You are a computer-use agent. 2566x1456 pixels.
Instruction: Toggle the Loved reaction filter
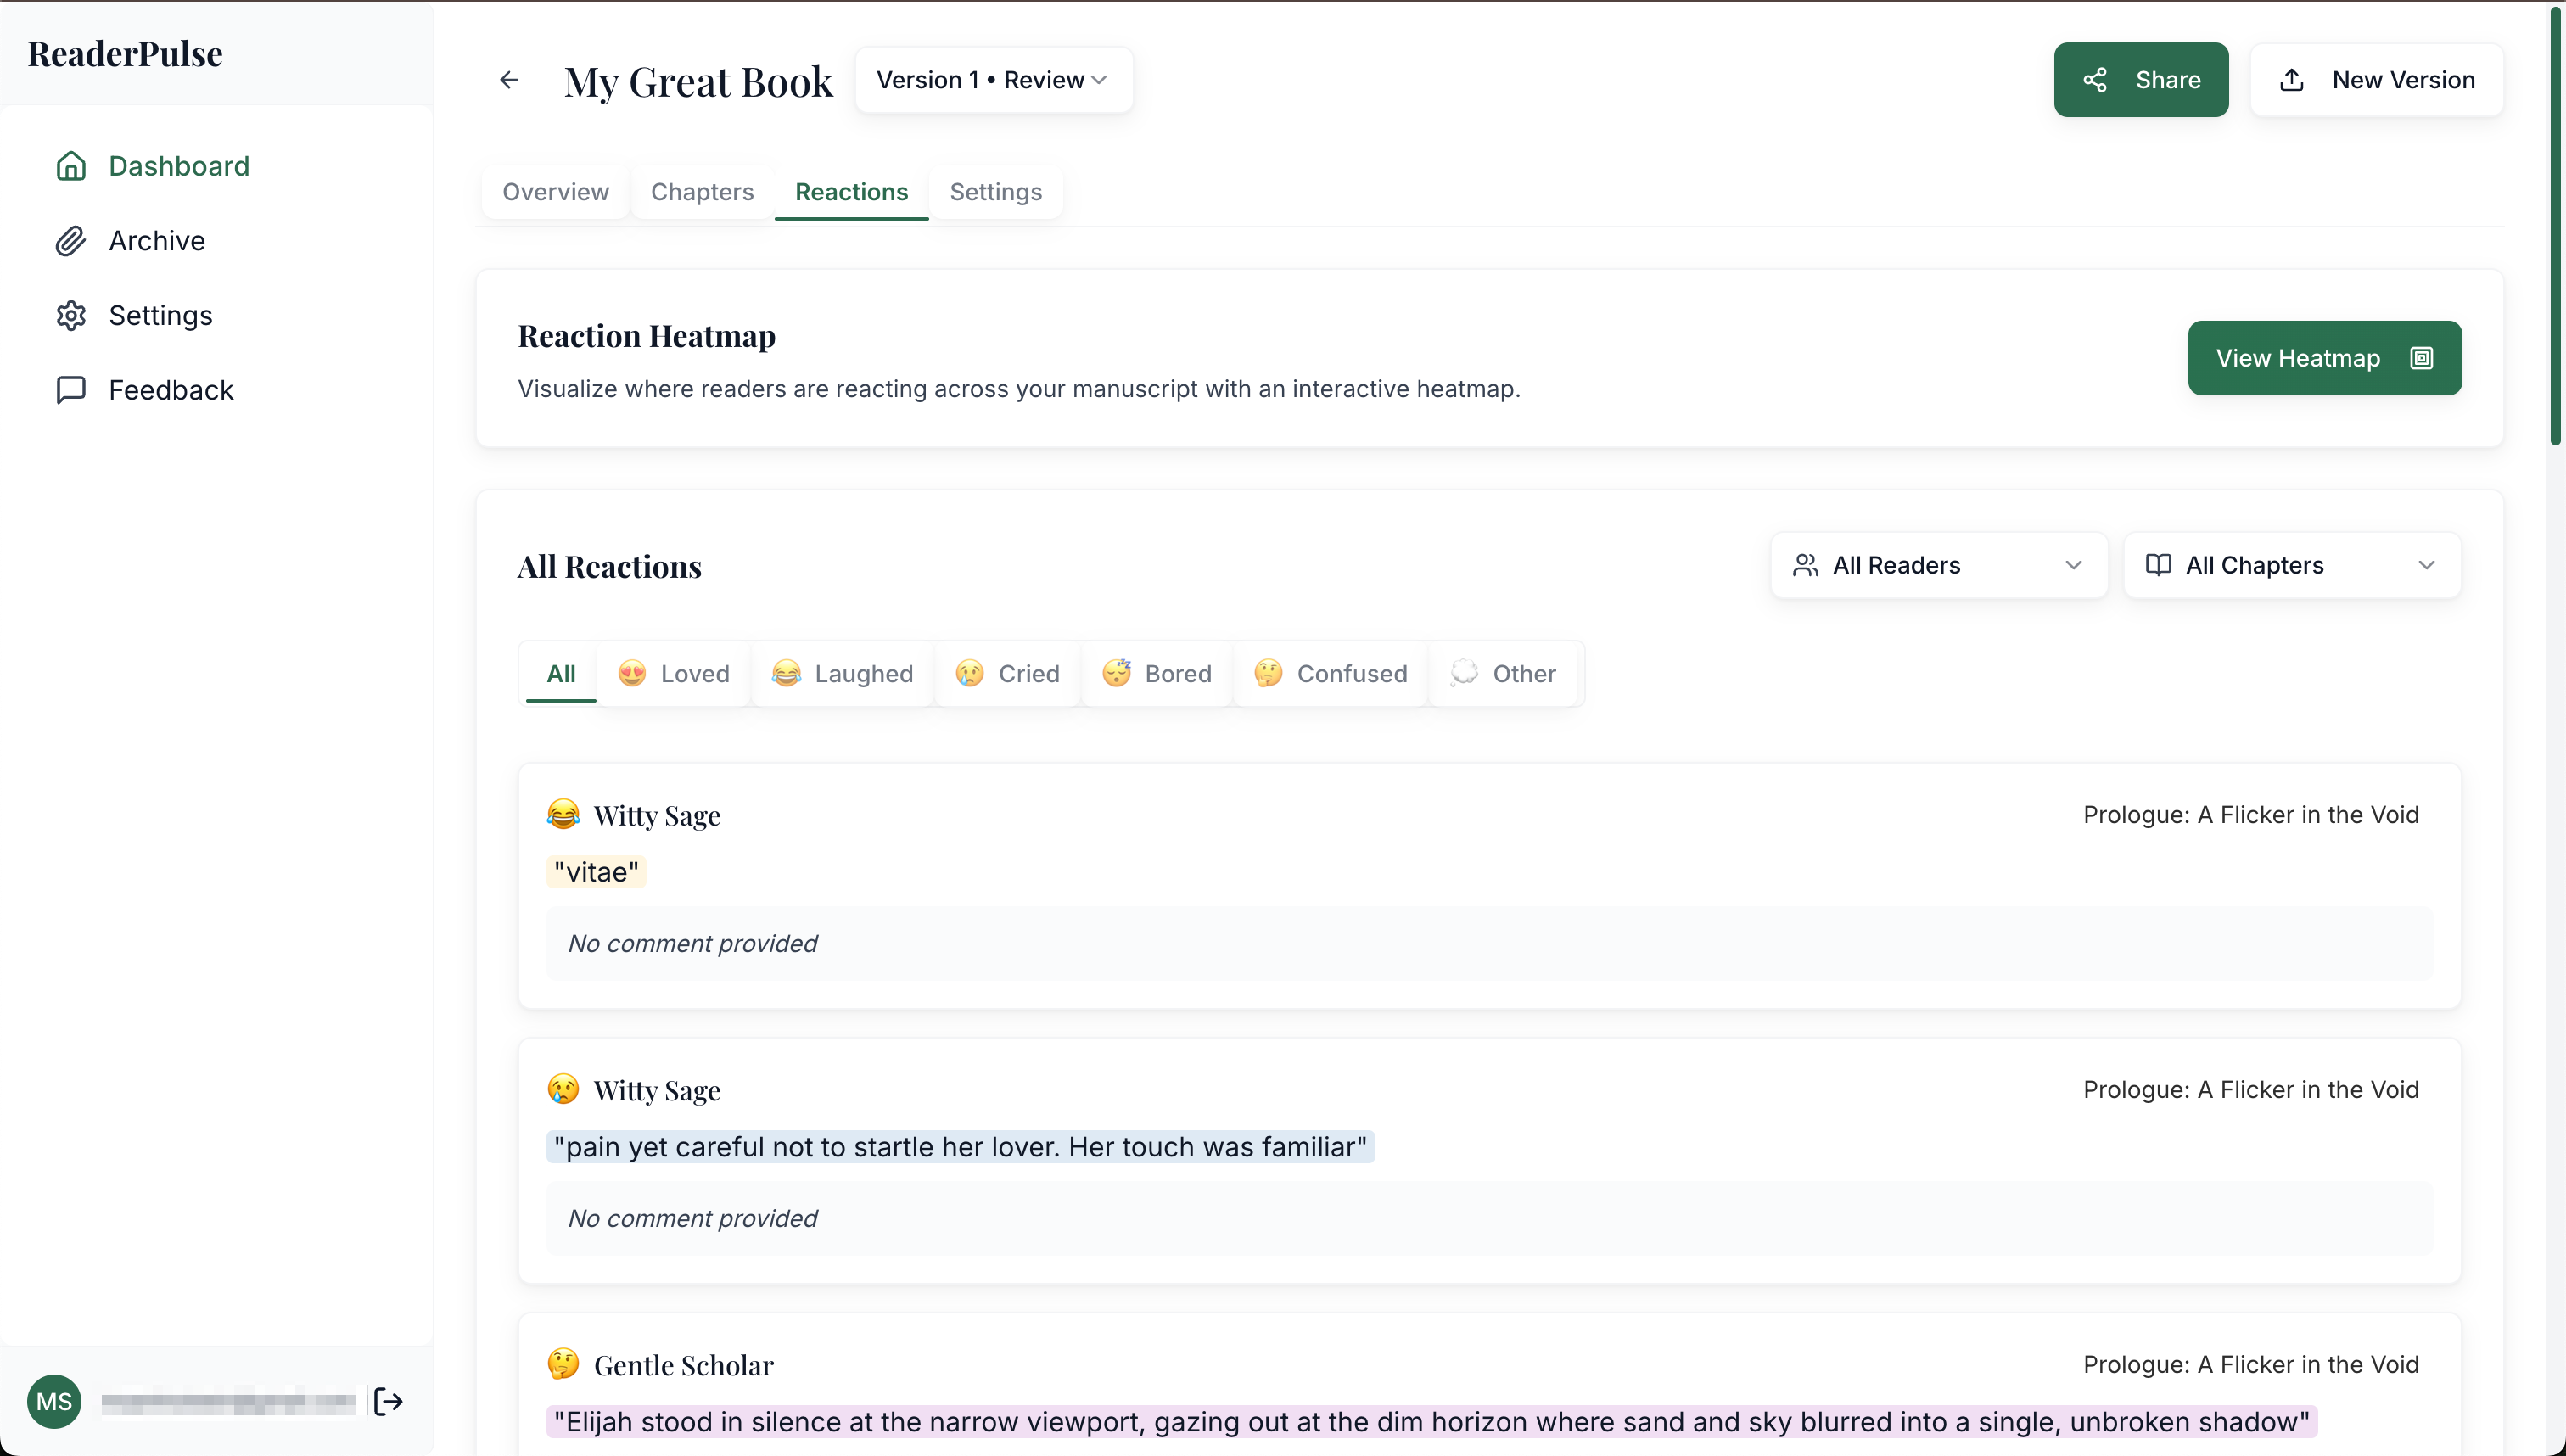(673, 673)
